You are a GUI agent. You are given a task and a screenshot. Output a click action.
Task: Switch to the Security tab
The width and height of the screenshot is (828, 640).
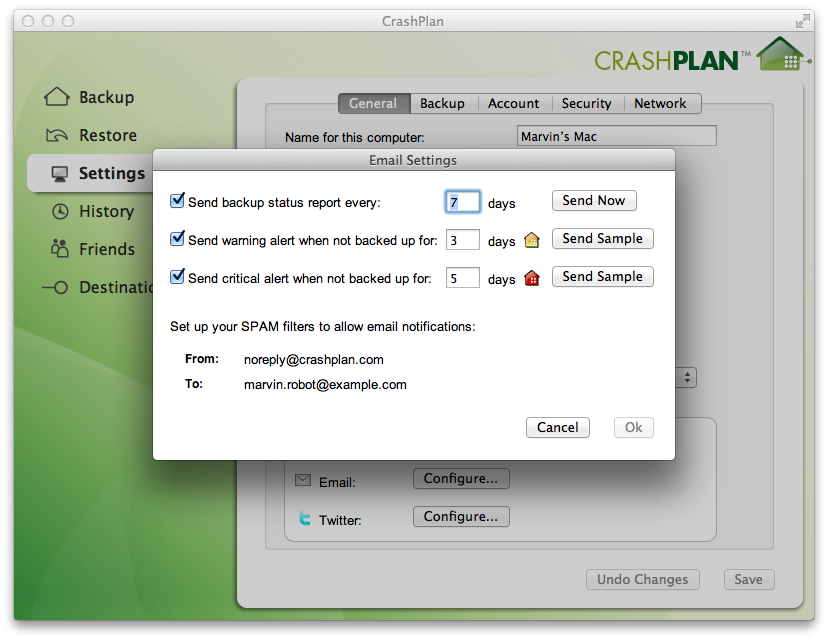[x=587, y=103]
